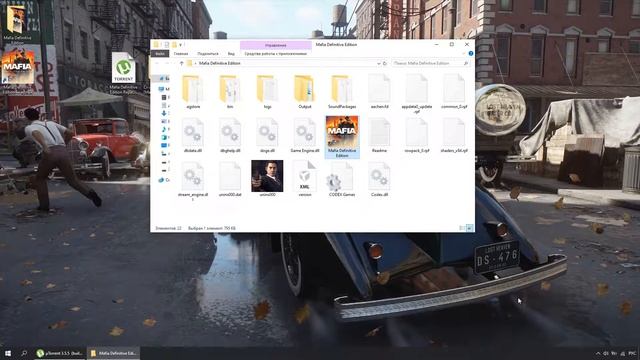This screenshot has height=360, width=640.
Task: Select the aachen.fd file
Action: coord(379,92)
